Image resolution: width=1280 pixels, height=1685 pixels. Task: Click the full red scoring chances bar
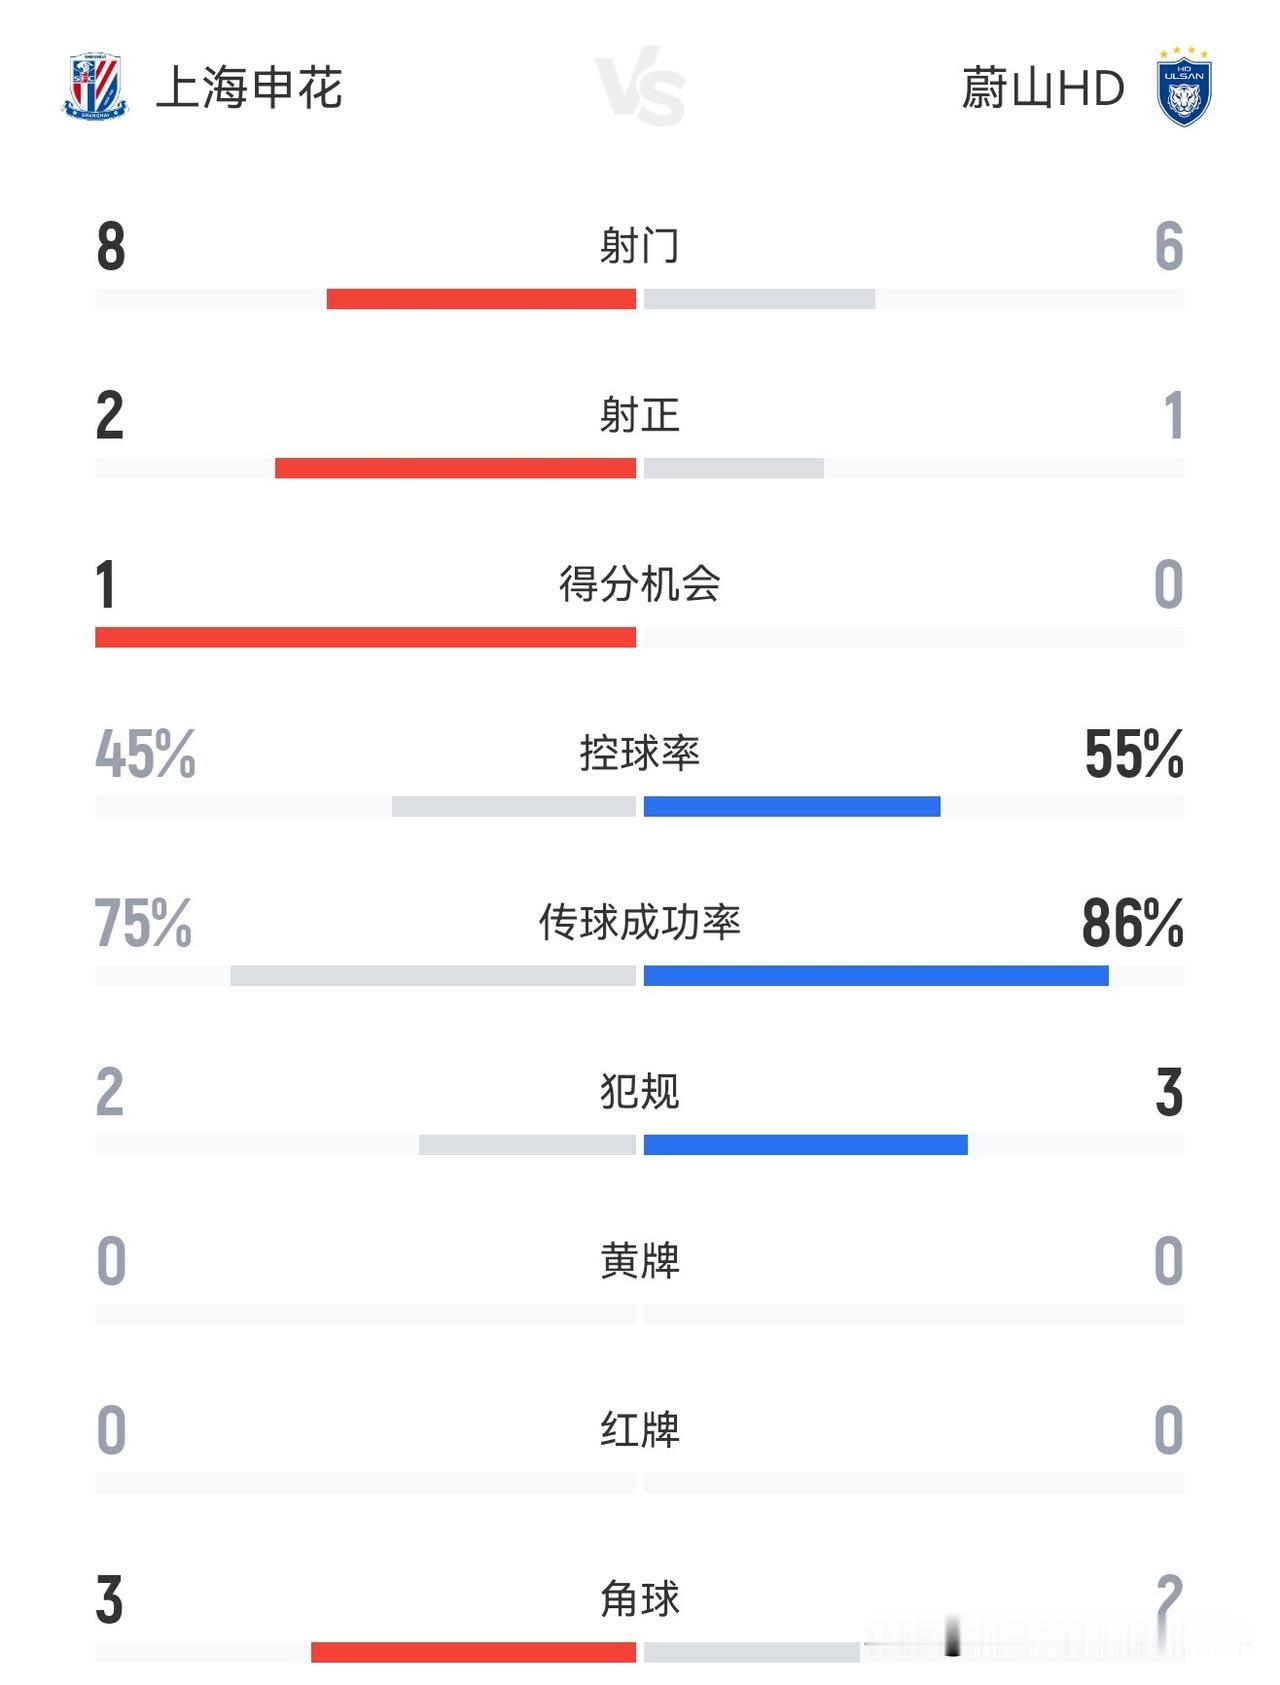(x=365, y=637)
